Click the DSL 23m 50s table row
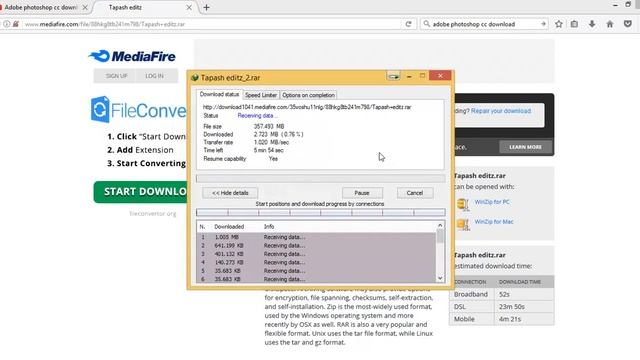The image size is (640, 360). coord(502,307)
